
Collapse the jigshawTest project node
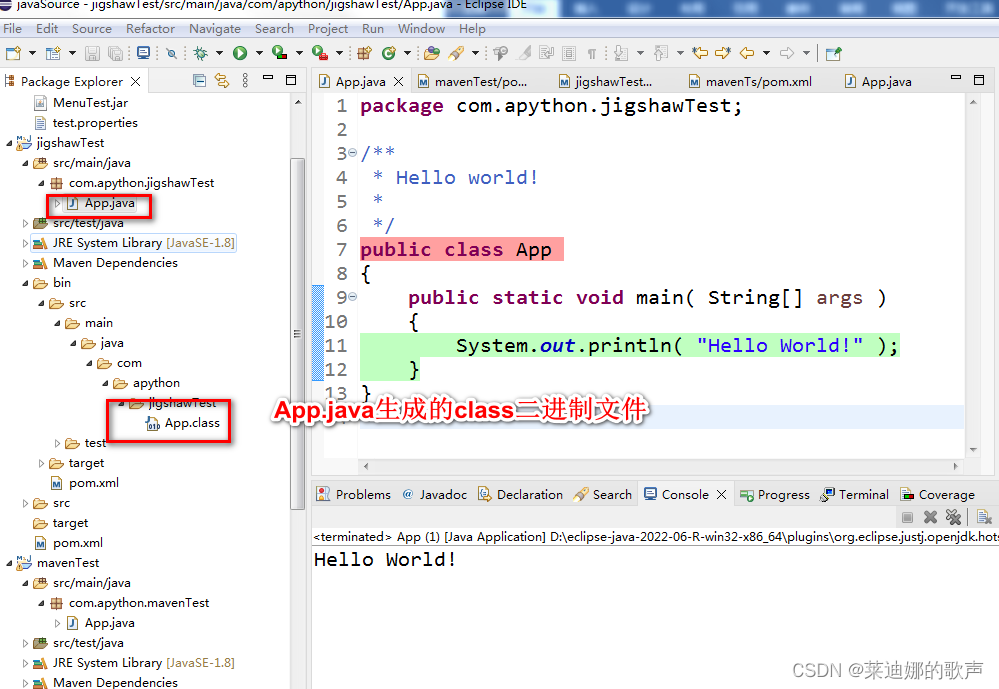(9, 143)
